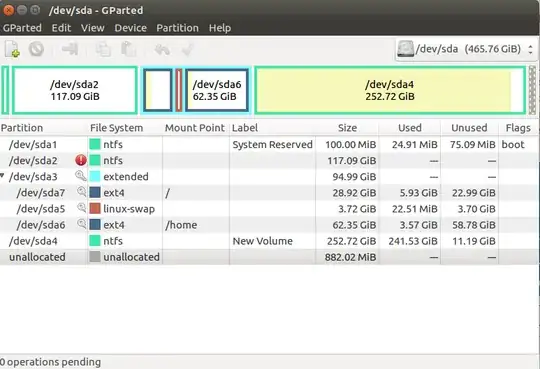540x369 pixels.
Task: Sort by the Partition column header
Action: (22, 128)
